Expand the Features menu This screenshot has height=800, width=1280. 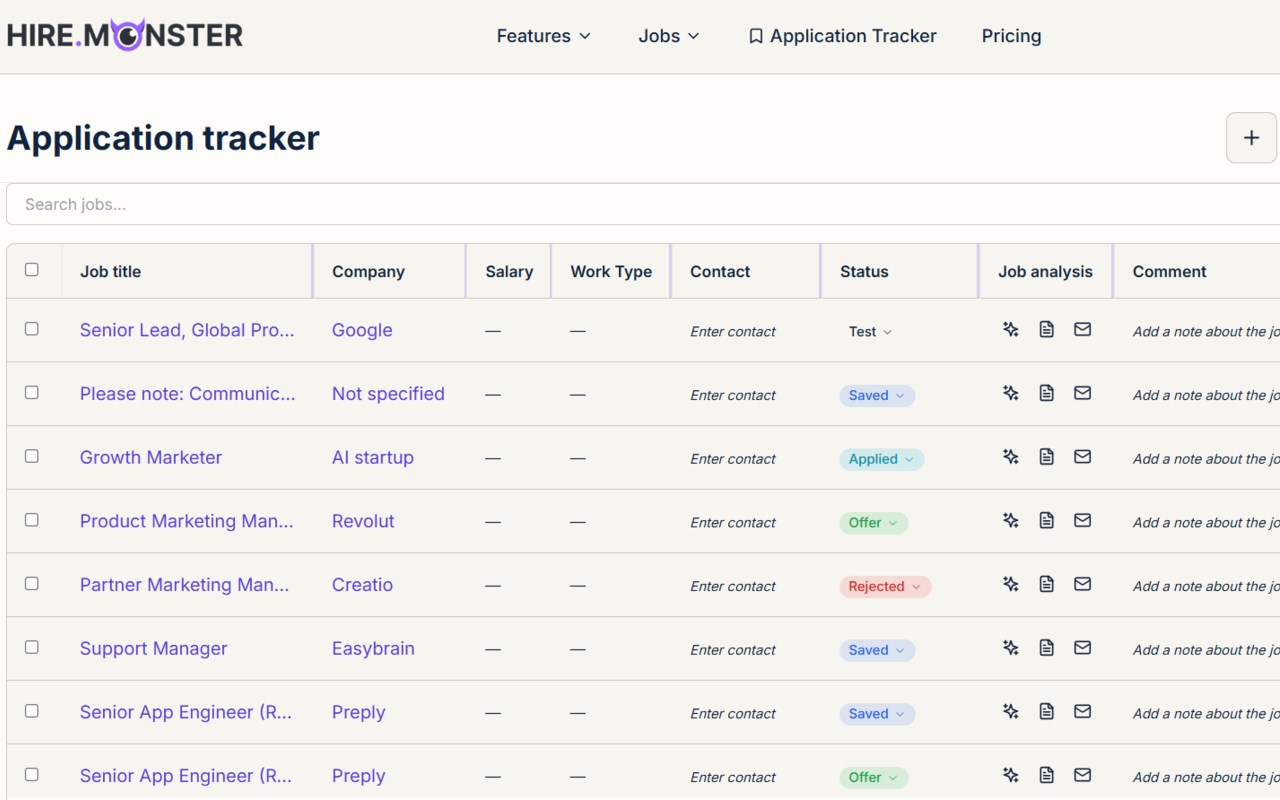click(x=544, y=36)
